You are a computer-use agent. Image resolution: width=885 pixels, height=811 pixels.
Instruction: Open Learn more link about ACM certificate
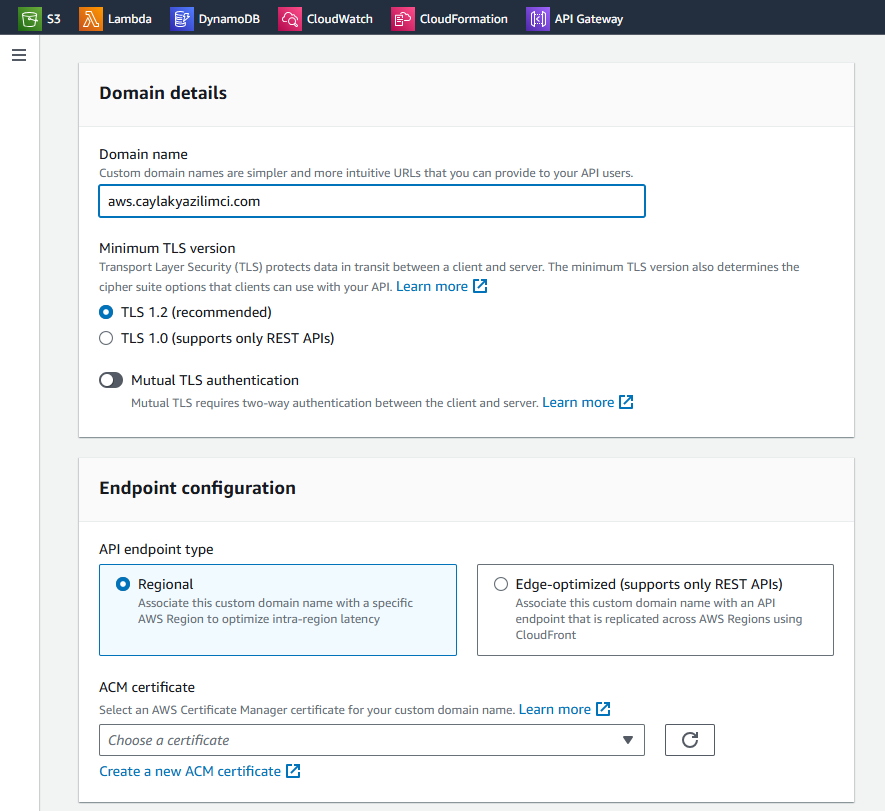tap(554, 709)
